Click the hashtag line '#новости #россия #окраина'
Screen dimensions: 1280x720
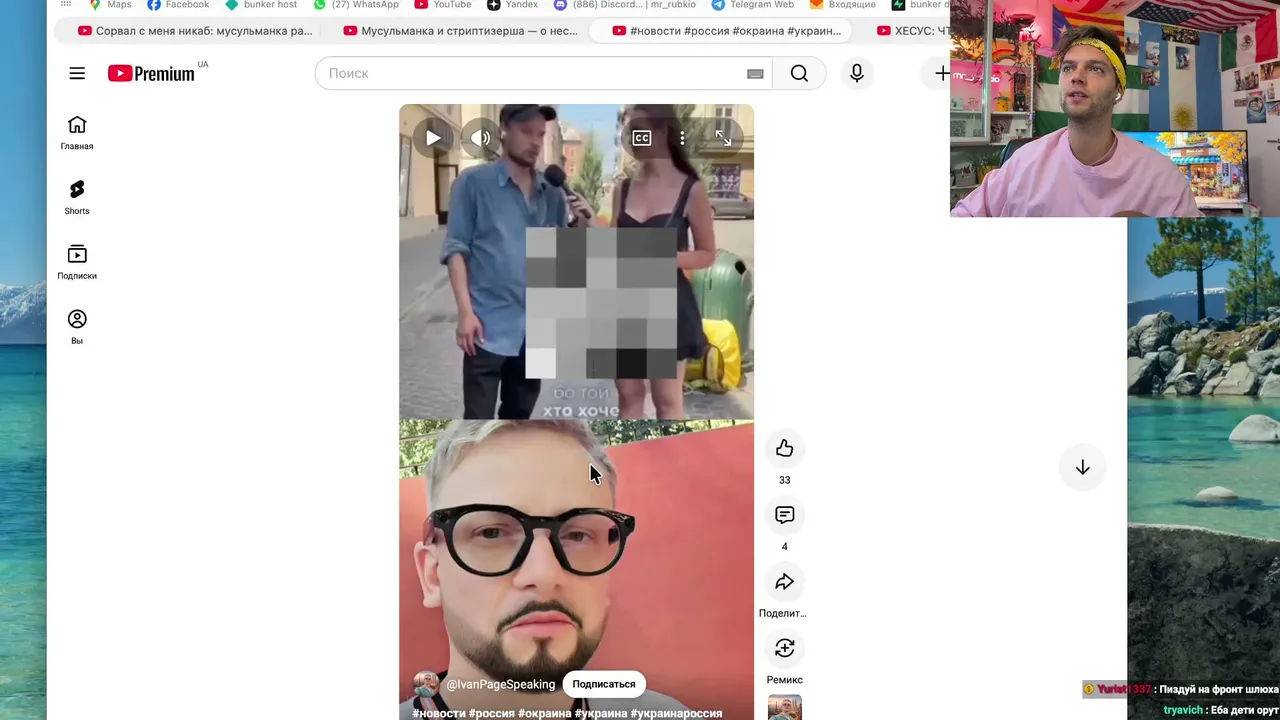point(567,713)
